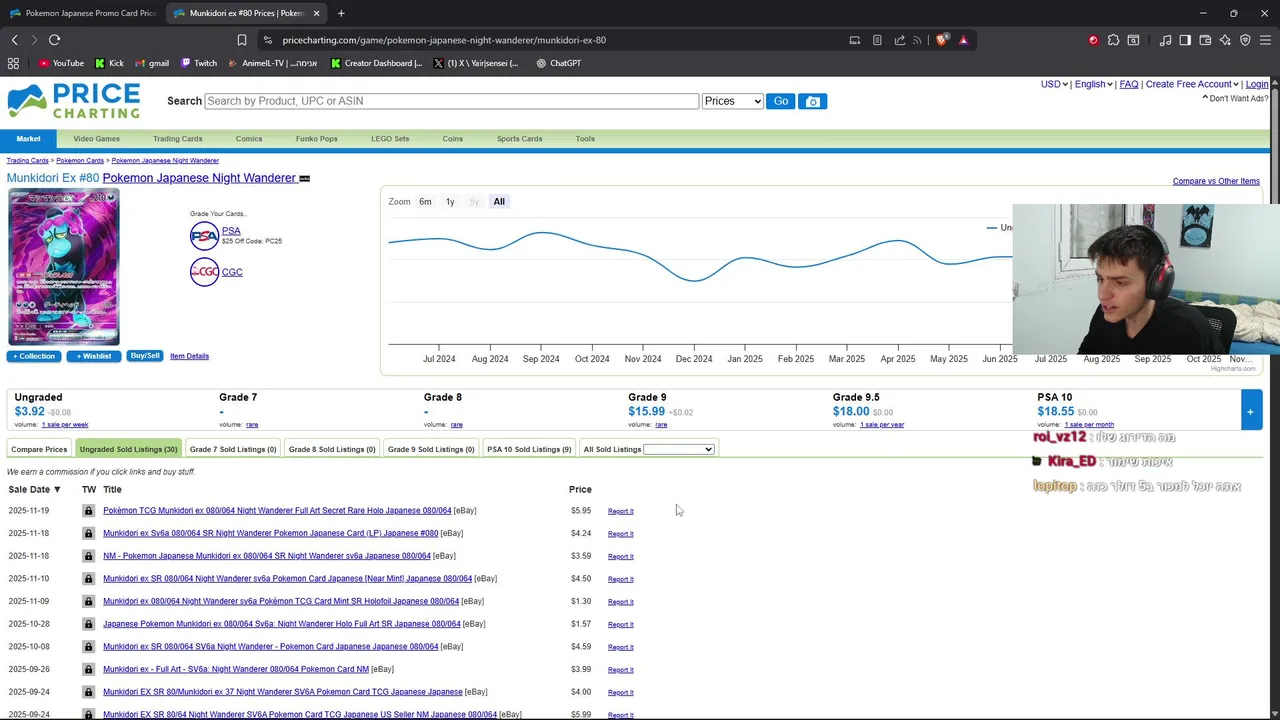Set chart zoom to 6m
The width and height of the screenshot is (1280, 720).
tap(425, 201)
